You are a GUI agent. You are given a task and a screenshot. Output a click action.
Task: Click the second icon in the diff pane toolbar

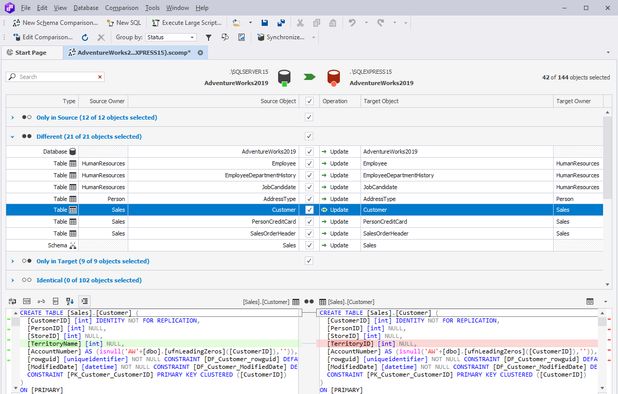point(27,301)
